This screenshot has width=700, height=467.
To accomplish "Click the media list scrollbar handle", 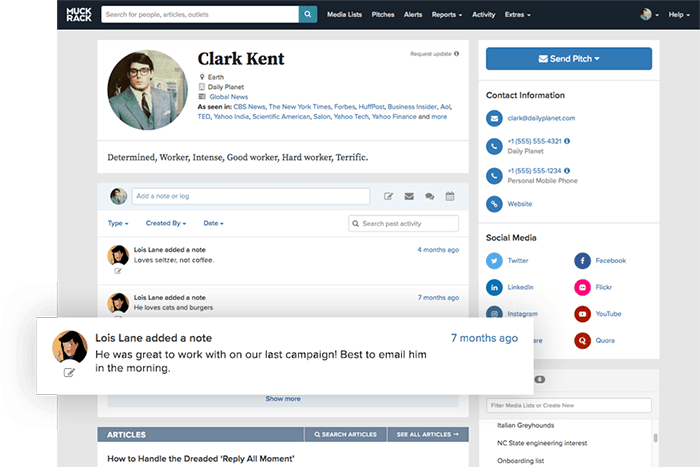I will 655,438.
